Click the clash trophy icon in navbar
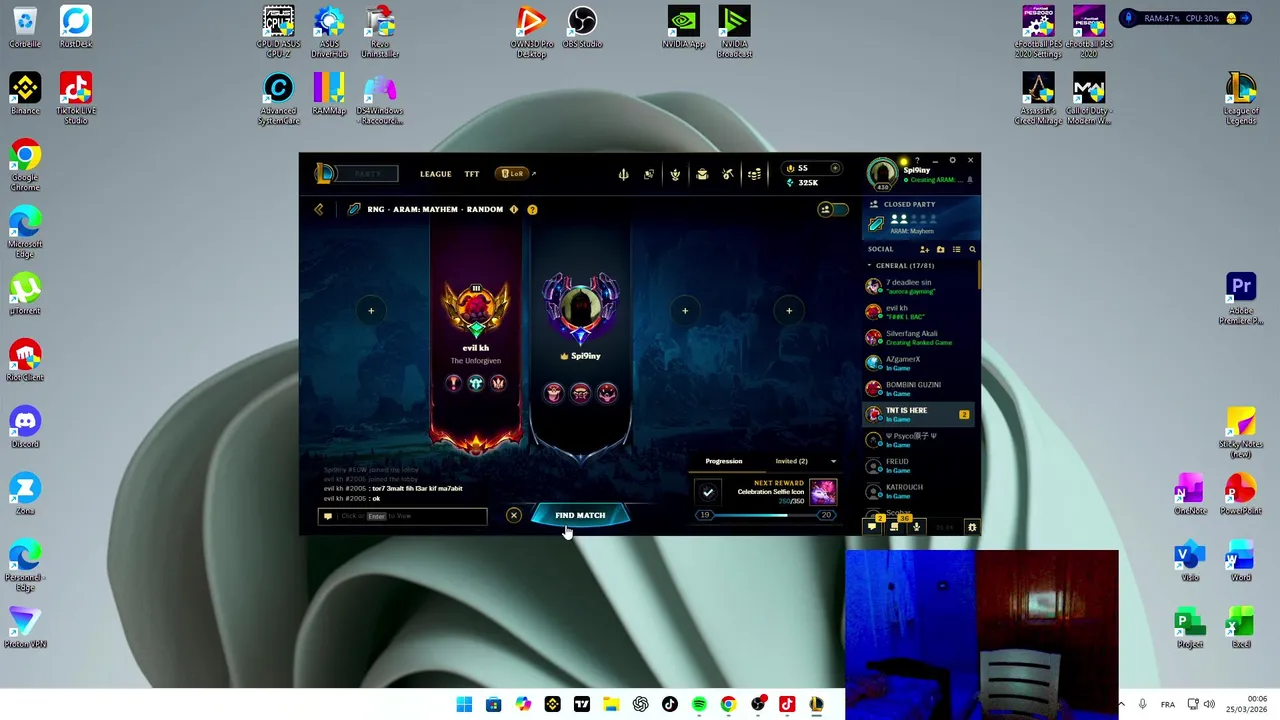Screen dimensions: 1280x720 click(x=675, y=174)
